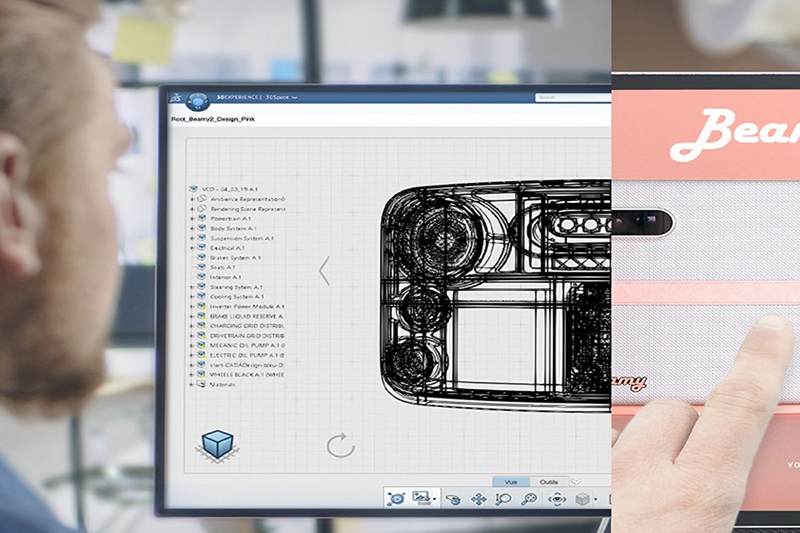Click the fly-through play icon in toolbar
The image size is (800, 533).
coord(397,498)
